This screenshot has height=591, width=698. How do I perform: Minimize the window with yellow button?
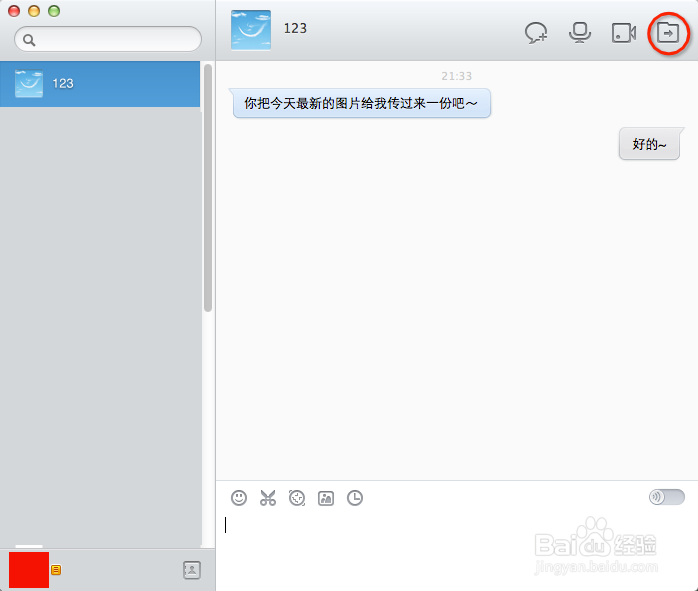tap(34, 11)
